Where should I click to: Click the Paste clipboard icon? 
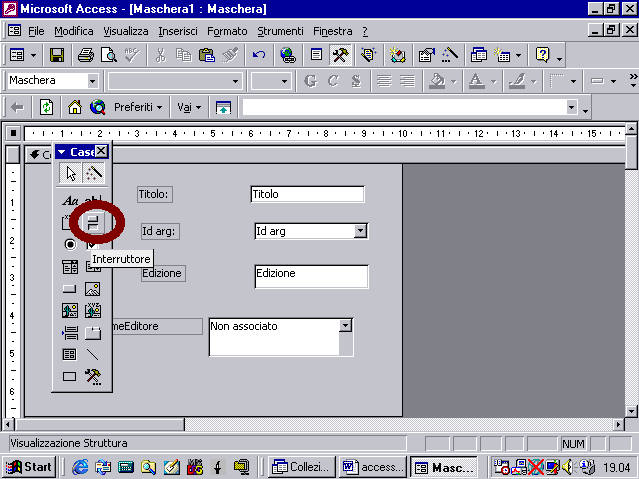207,55
